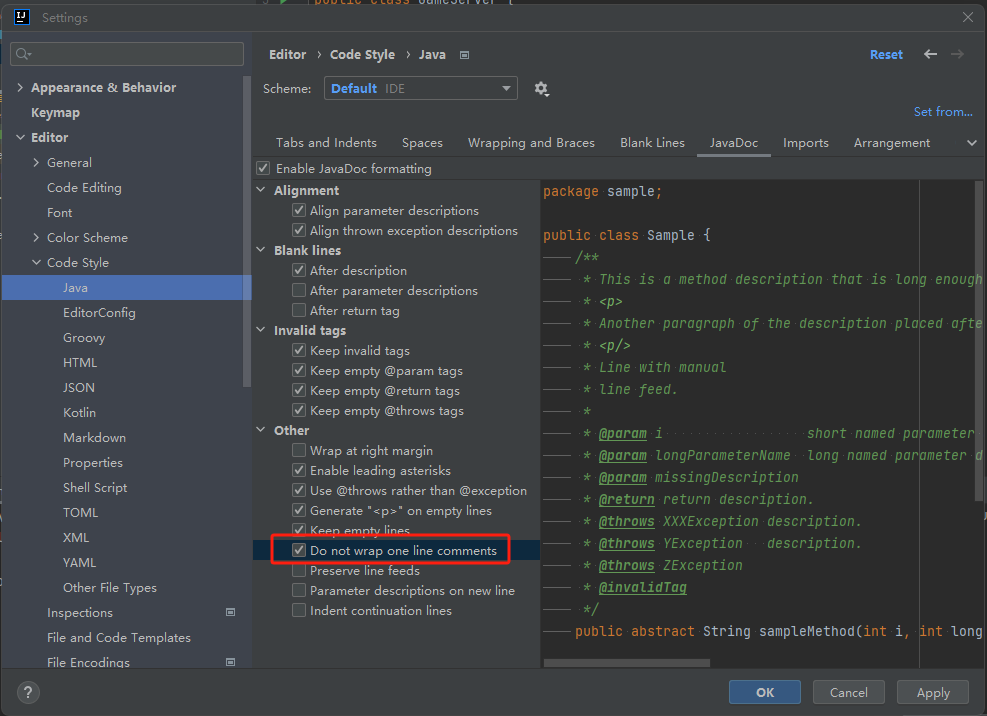This screenshot has width=987, height=716.
Task: Open the Imports tab
Action: click(805, 143)
